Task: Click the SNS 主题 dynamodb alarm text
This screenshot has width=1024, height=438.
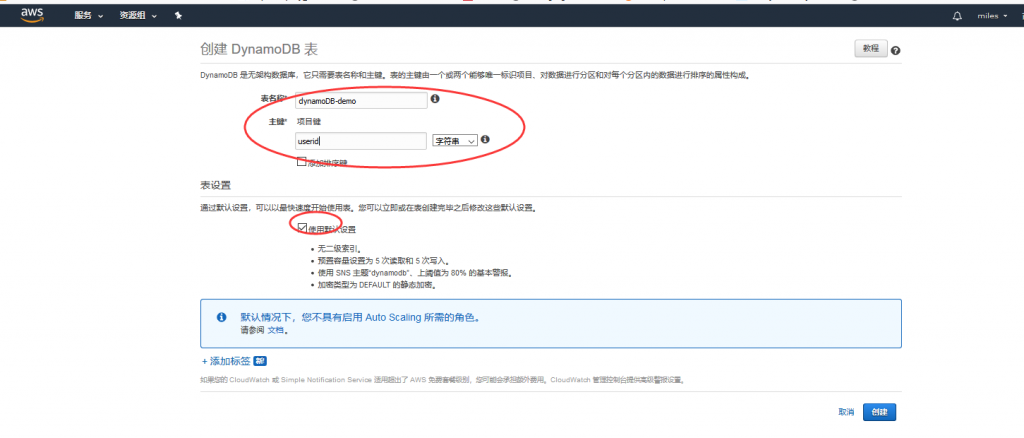Action: coord(414,273)
